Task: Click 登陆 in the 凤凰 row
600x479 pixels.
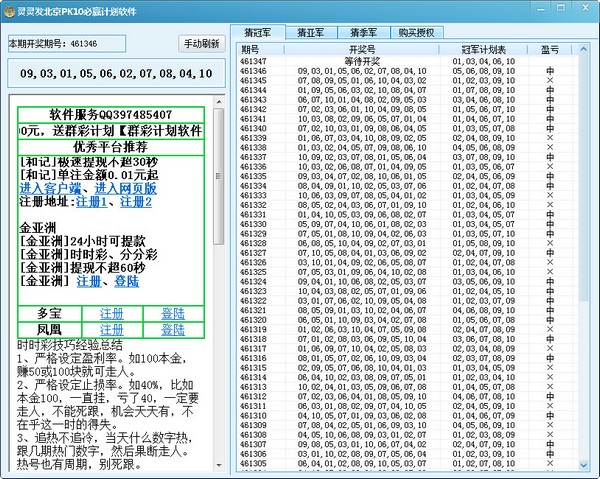Action: coord(173,329)
